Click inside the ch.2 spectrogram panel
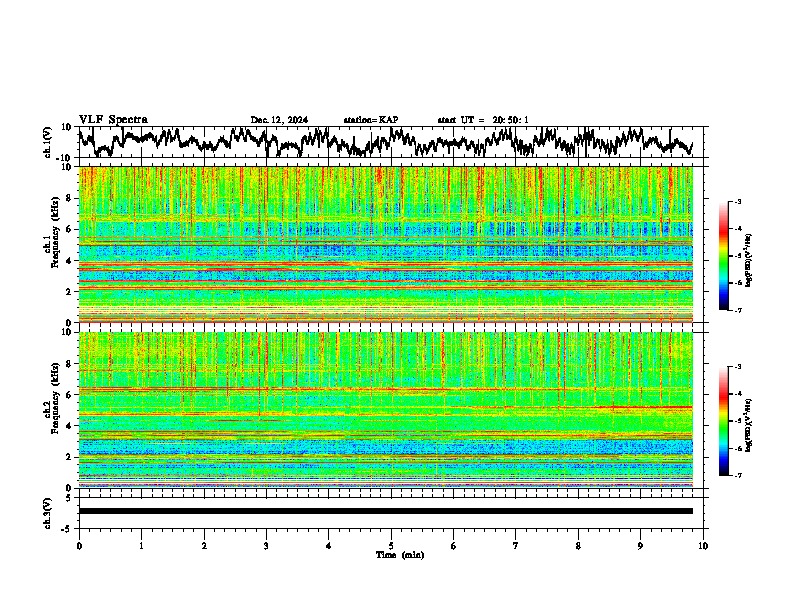This screenshot has height=612, width=792. (385, 410)
